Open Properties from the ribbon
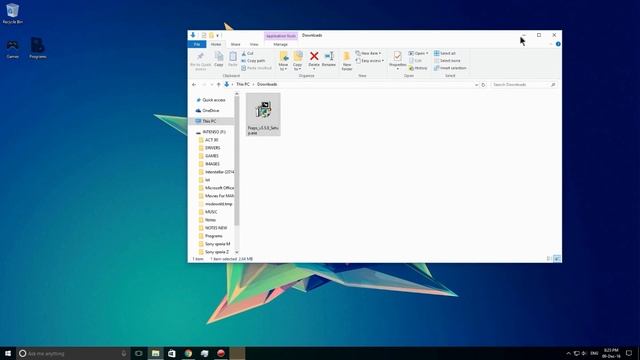 (x=397, y=60)
